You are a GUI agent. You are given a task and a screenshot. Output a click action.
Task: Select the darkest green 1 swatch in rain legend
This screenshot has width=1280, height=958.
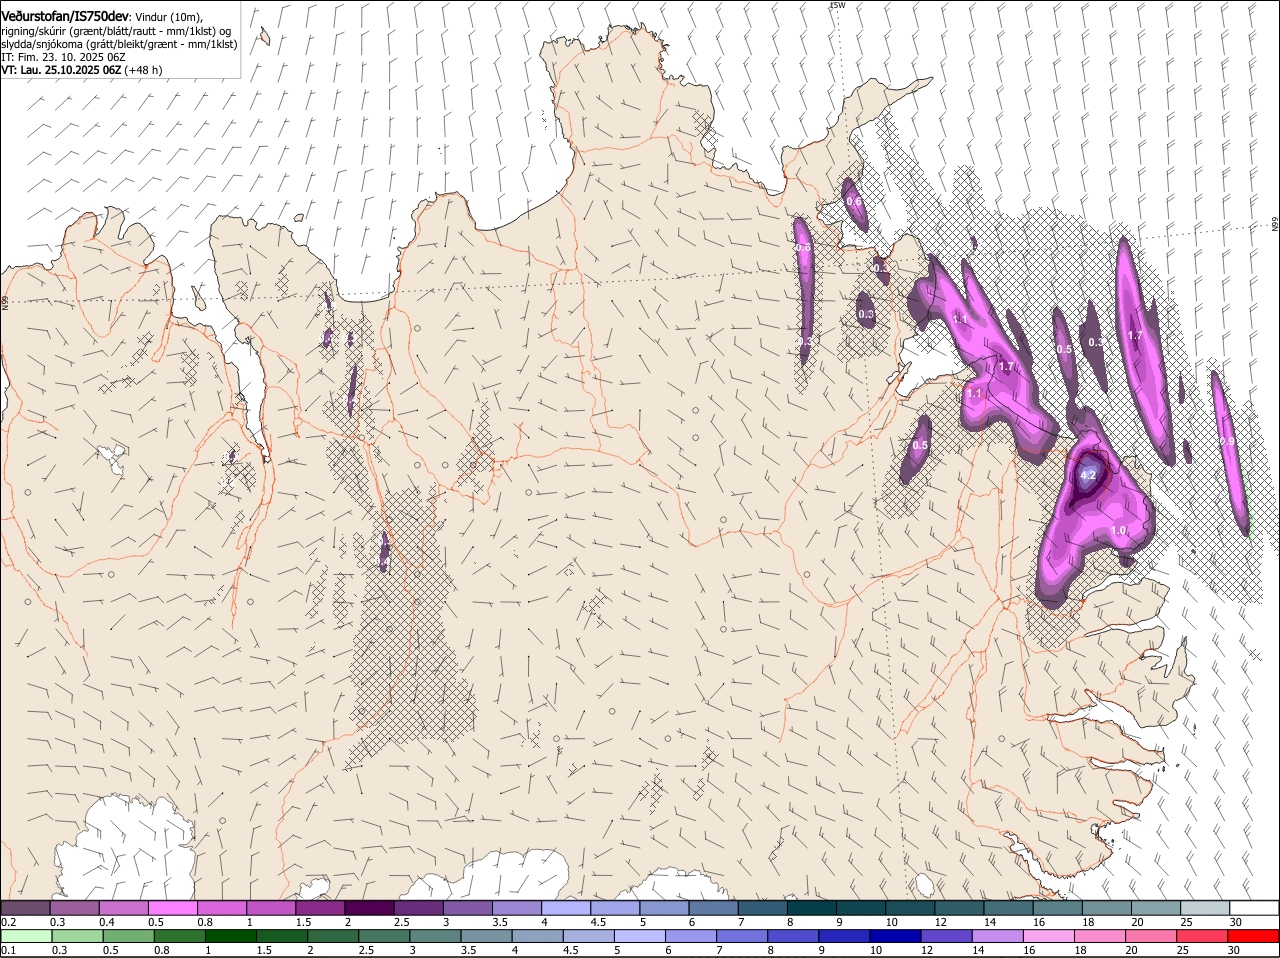pos(230,936)
